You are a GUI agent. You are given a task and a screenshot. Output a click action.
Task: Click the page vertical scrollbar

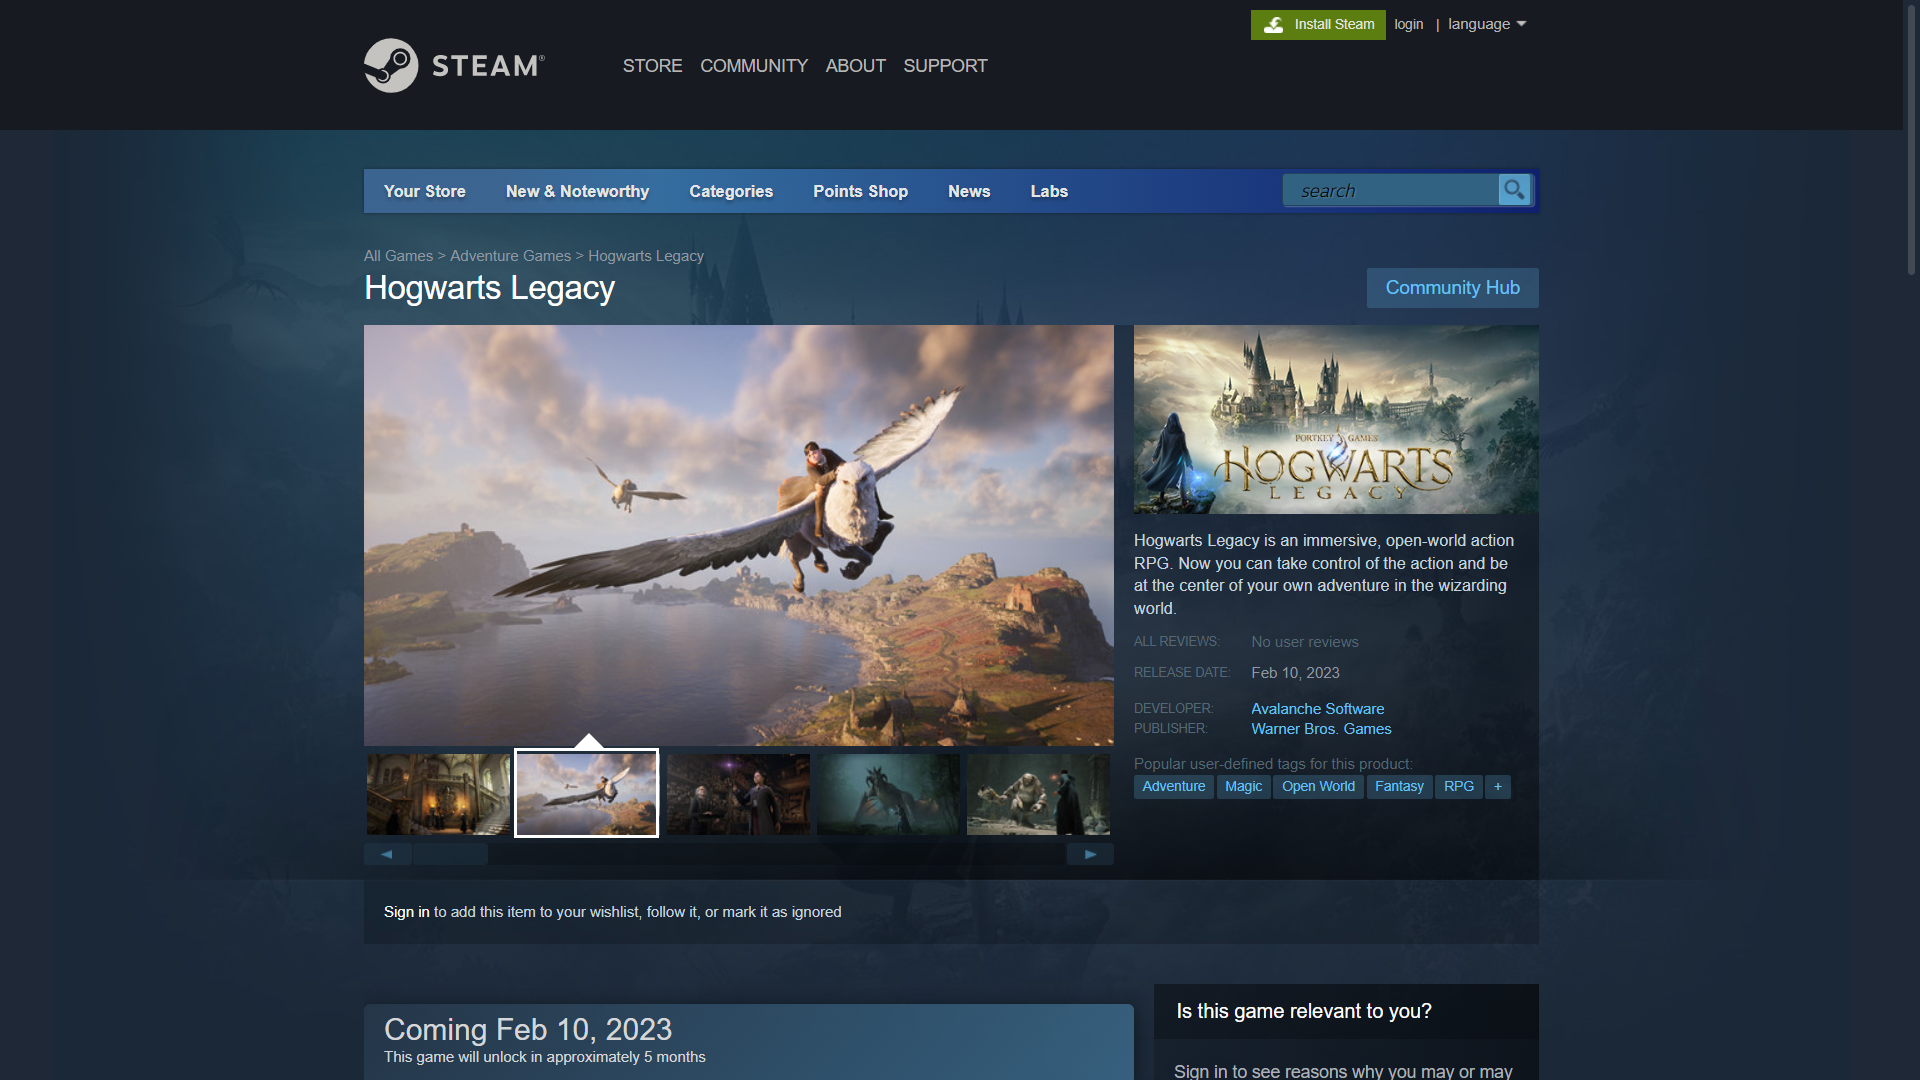tap(1911, 140)
